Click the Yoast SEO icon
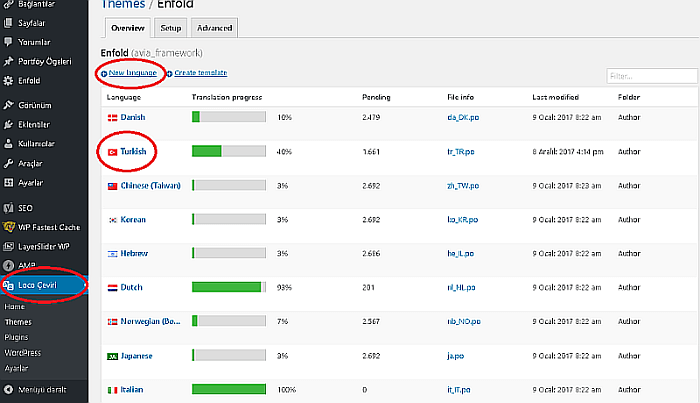 click(x=8, y=208)
